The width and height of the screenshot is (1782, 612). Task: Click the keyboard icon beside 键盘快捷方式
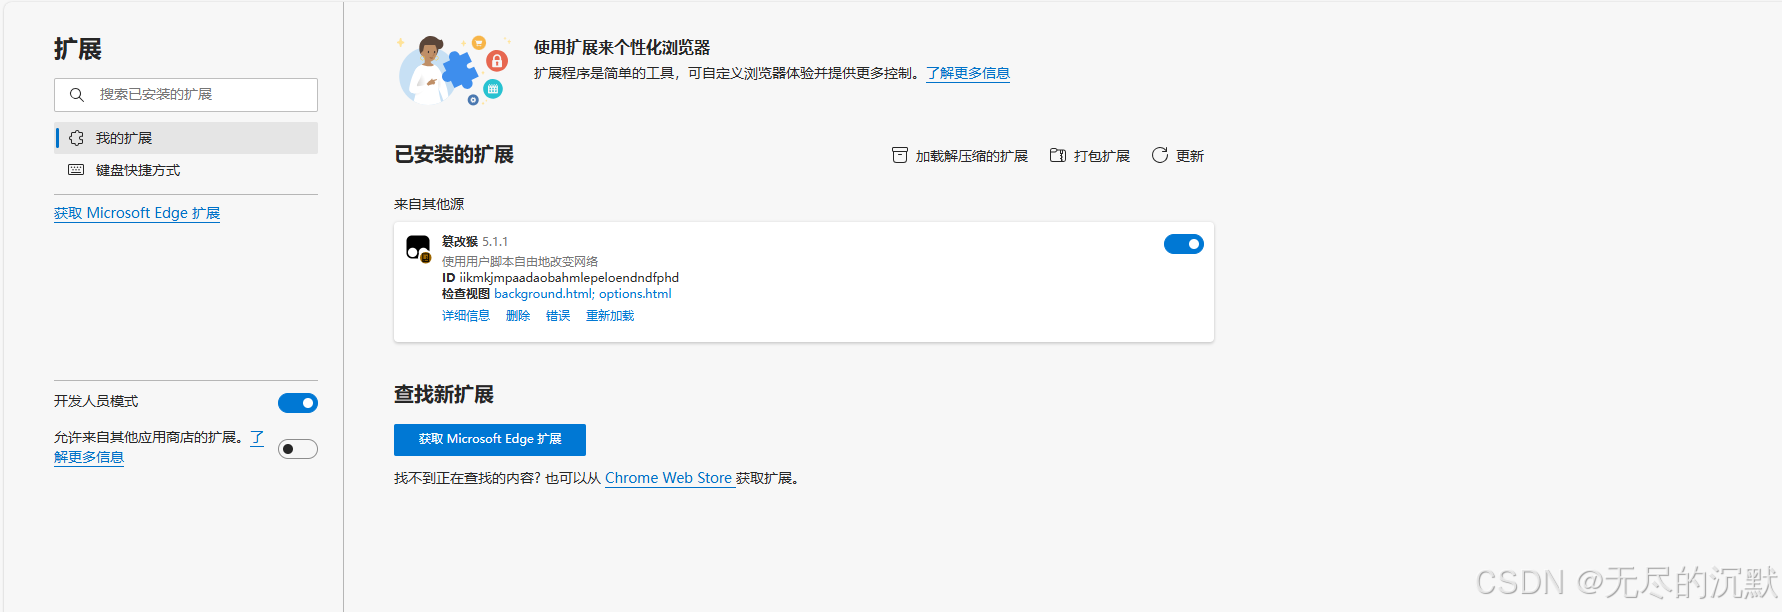click(76, 170)
